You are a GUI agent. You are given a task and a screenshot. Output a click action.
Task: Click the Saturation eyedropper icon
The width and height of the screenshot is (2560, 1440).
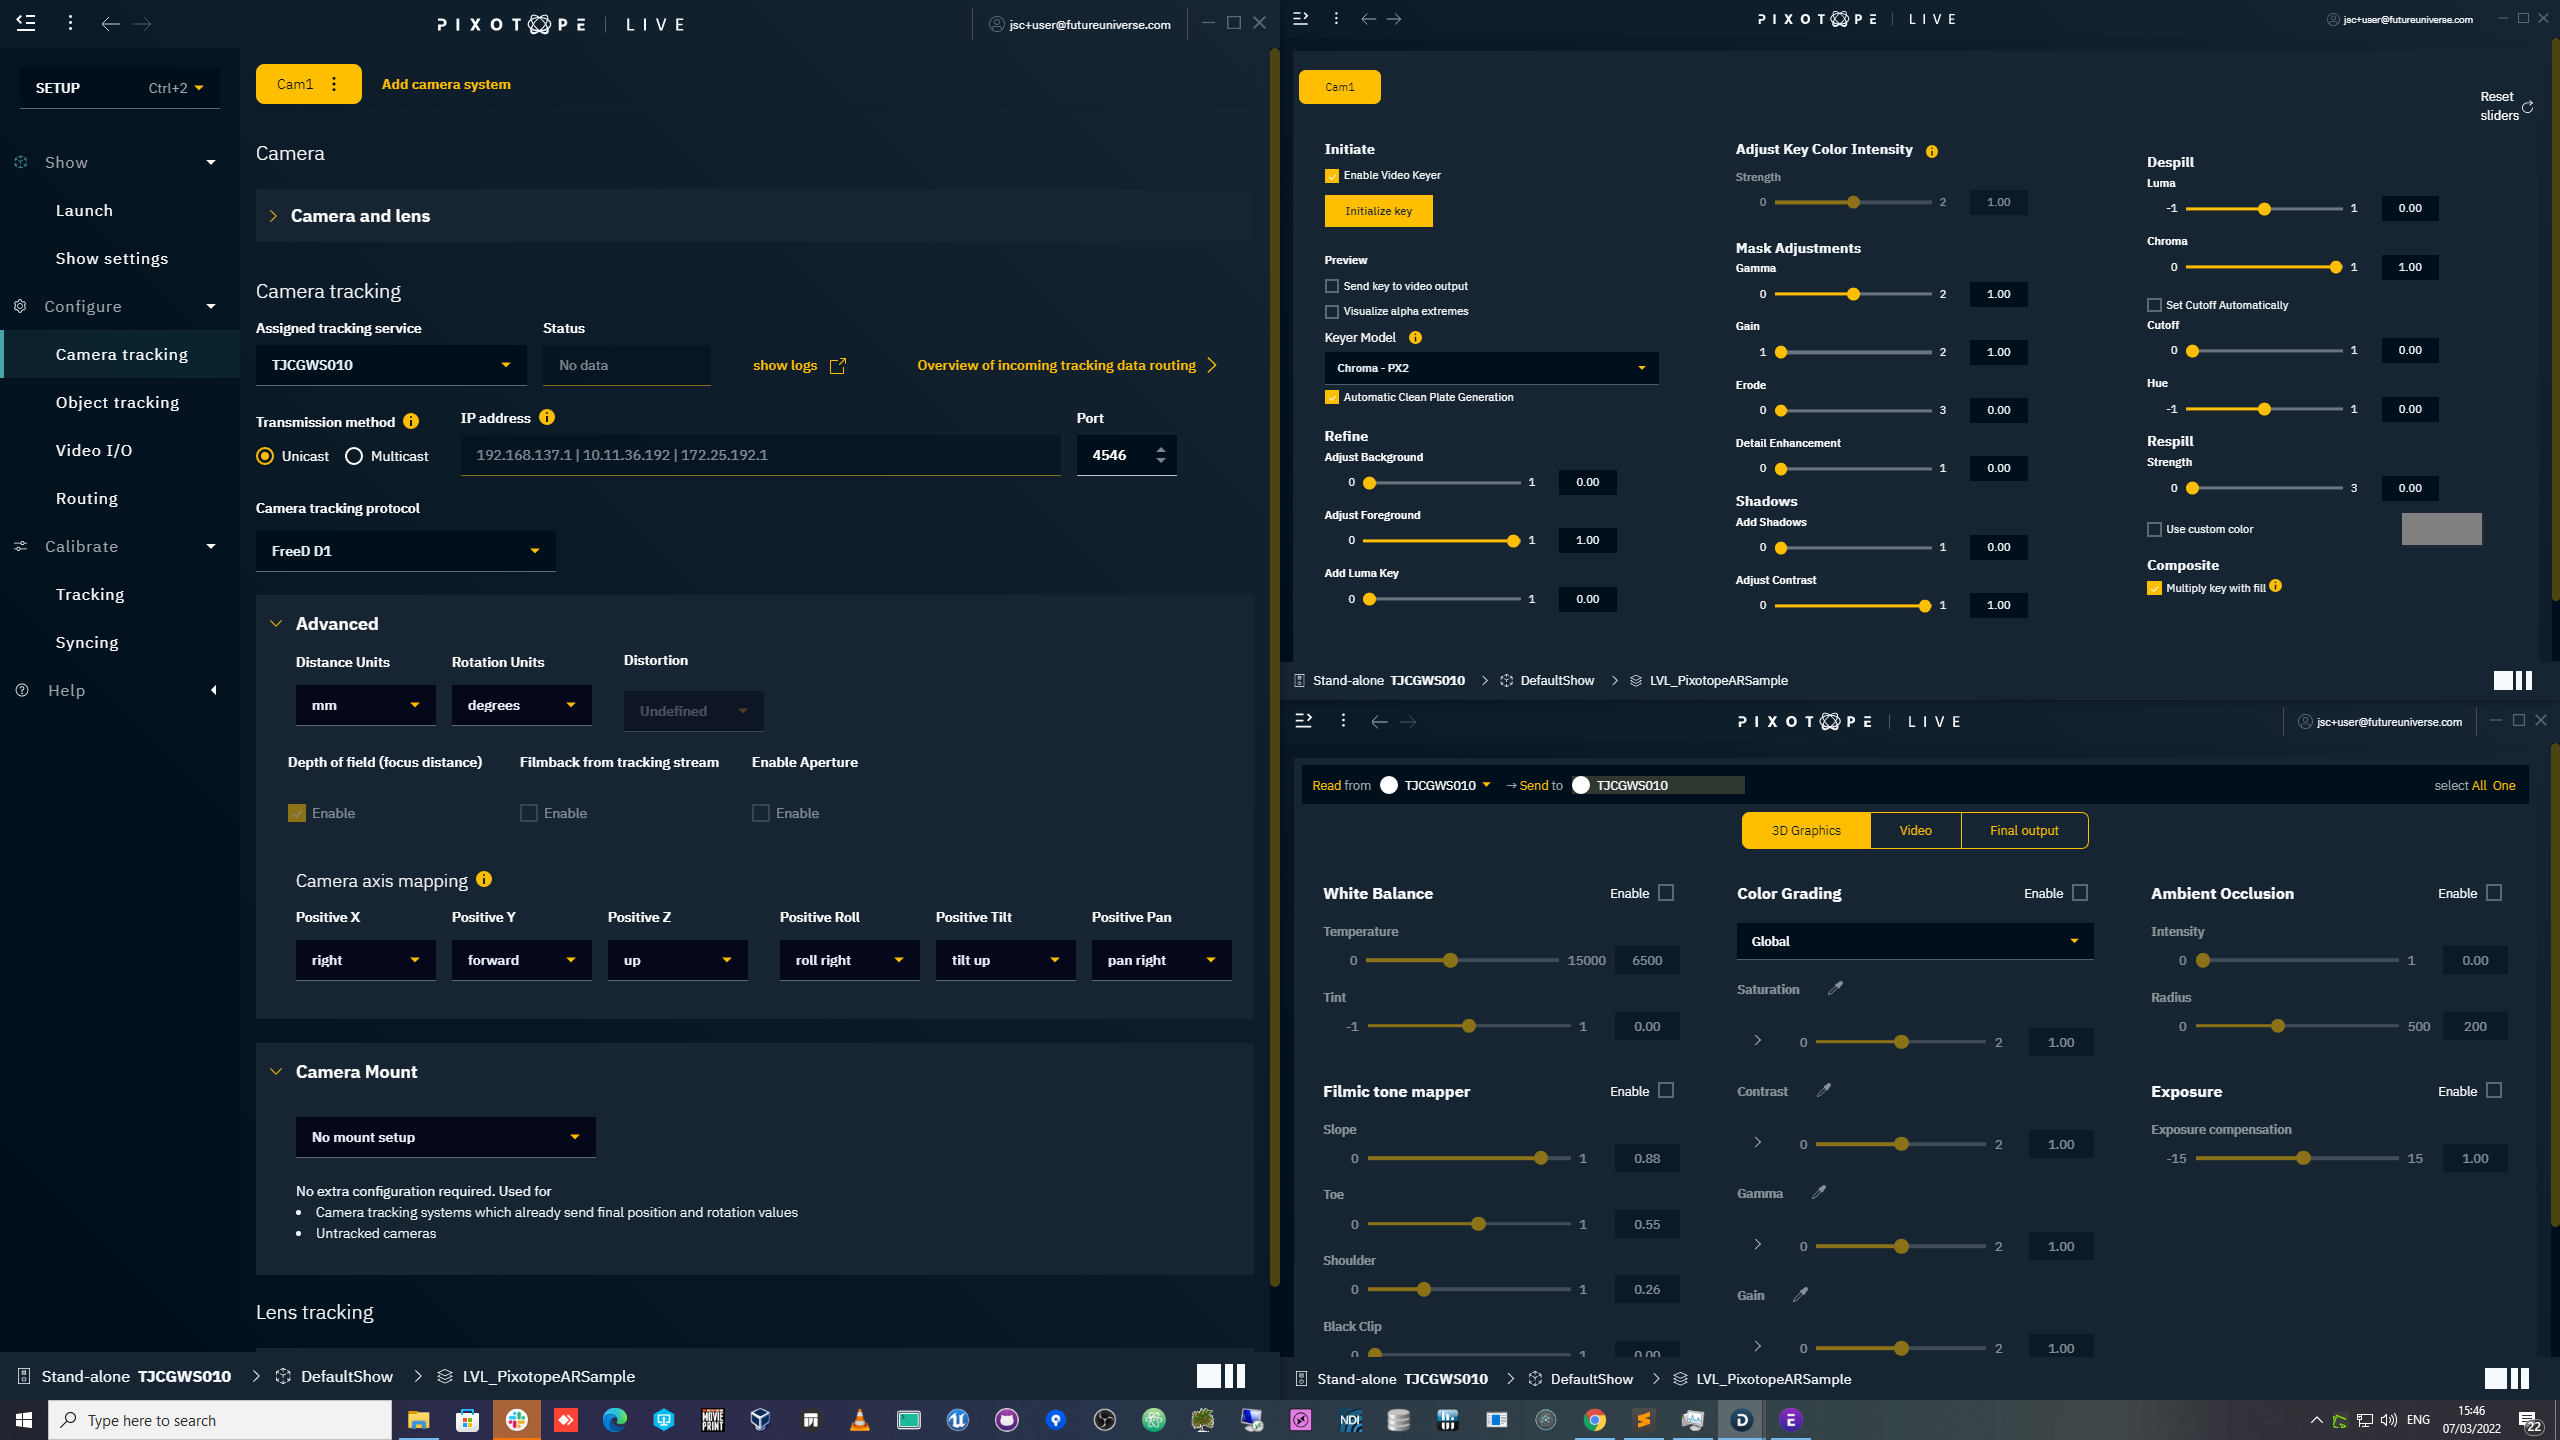[1835, 988]
